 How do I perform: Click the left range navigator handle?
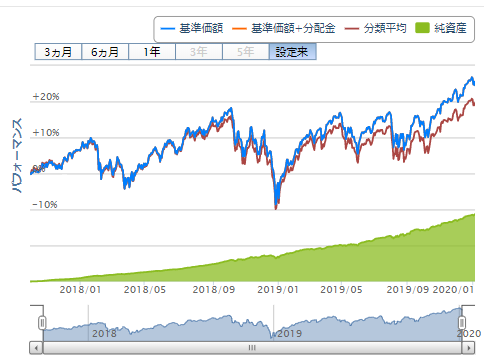[42, 323]
